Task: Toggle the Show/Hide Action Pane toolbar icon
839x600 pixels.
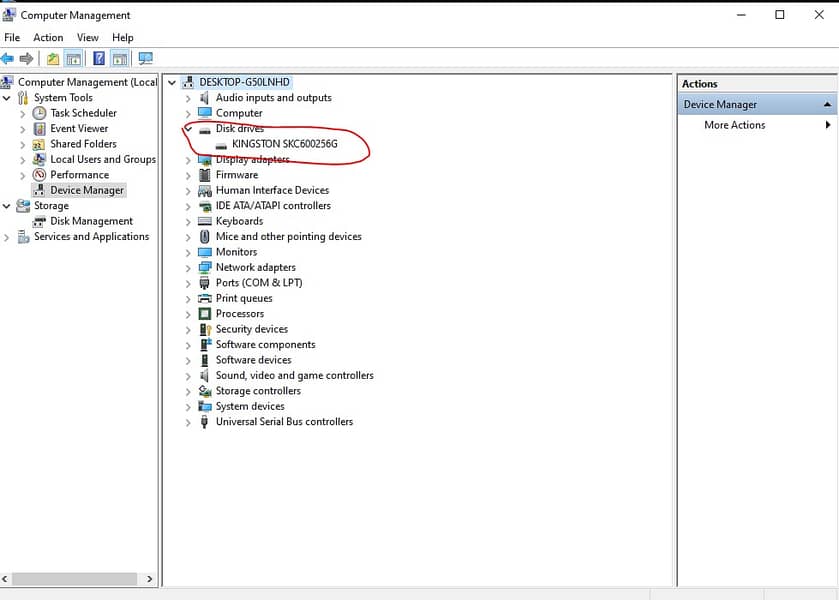Action: pyautogui.click(x=120, y=58)
